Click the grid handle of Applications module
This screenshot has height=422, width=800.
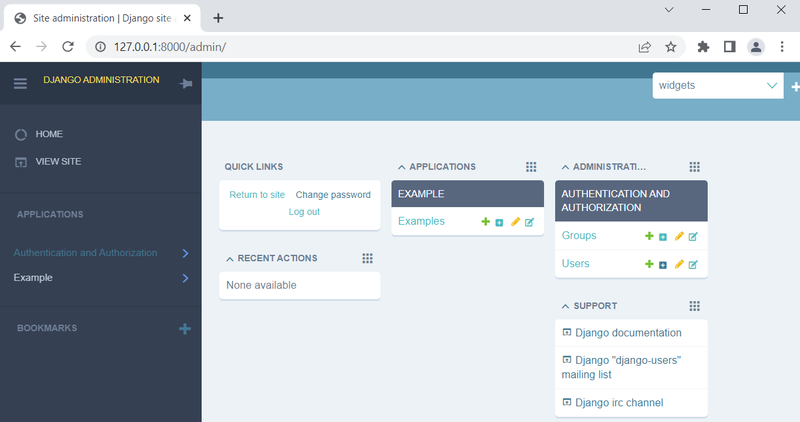pos(531,167)
